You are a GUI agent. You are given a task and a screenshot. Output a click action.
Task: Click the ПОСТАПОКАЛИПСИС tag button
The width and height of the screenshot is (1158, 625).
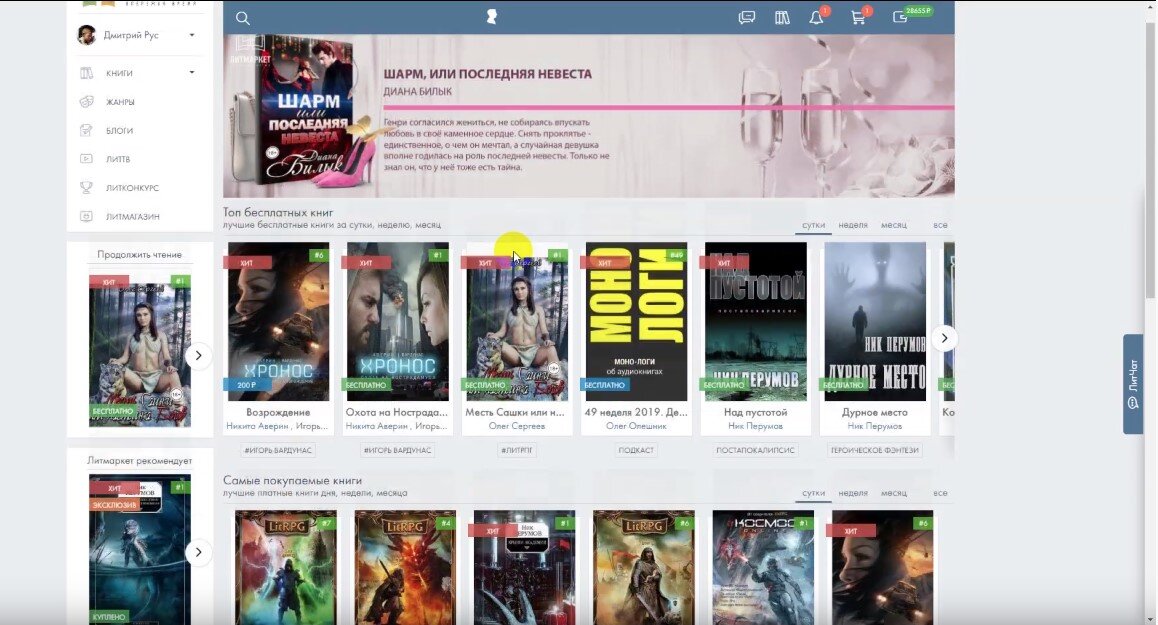755,450
